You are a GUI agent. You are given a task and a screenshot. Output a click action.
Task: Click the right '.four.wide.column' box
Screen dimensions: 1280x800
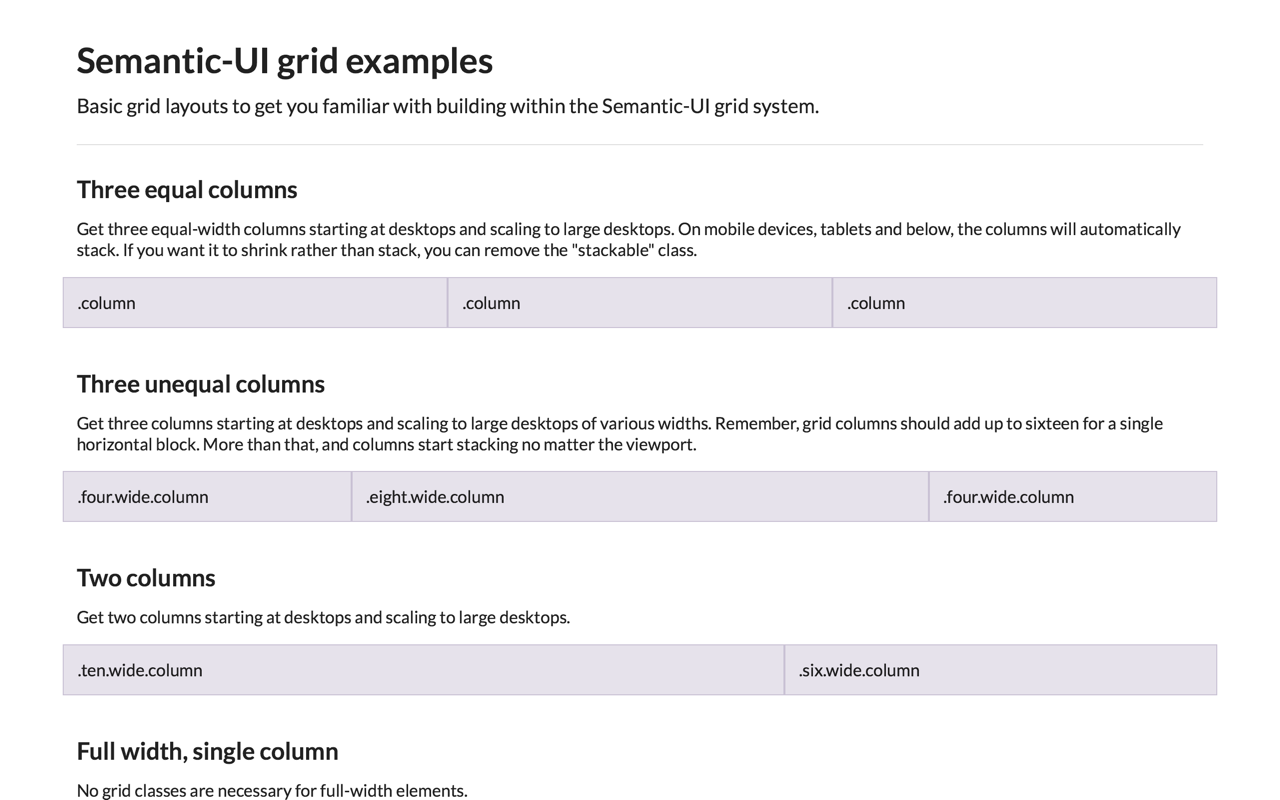1073,497
